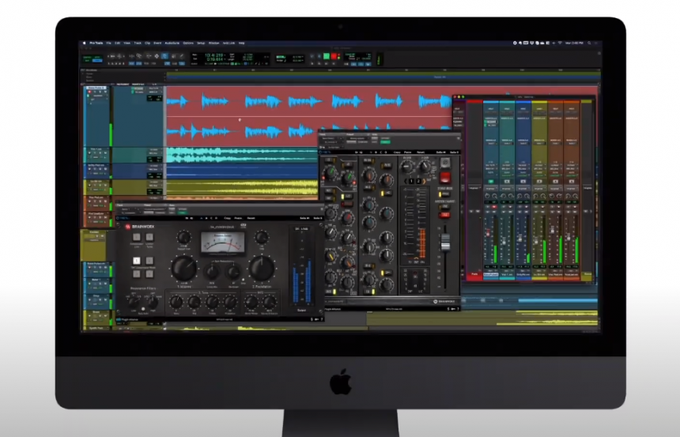Screen dimensions: 680x437
Task: Select the Pencil tool in edit toolbar
Action: point(181,56)
